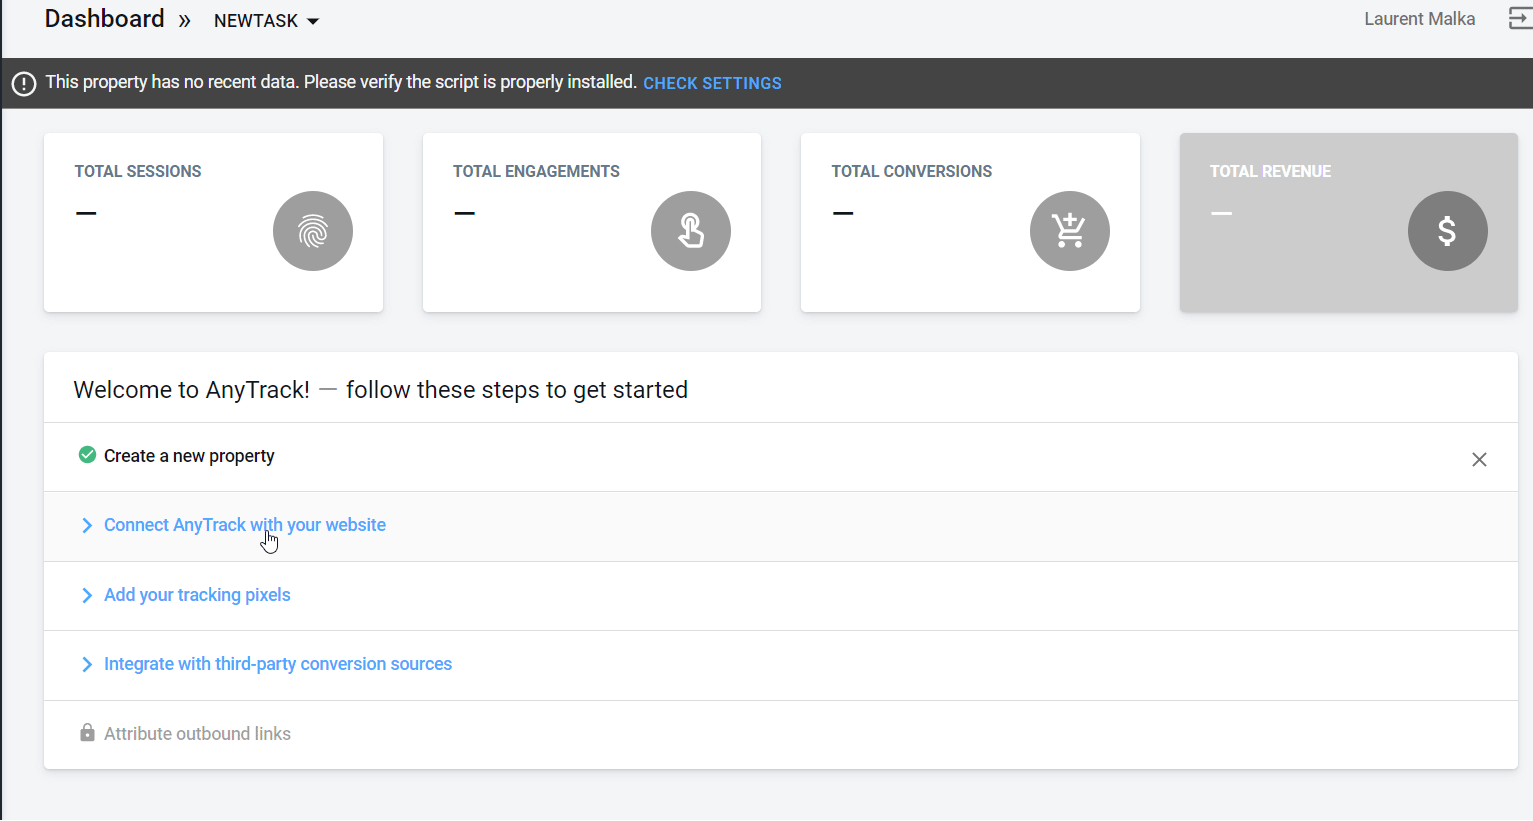Viewport: 1533px width, 821px height.
Task: Dismiss the welcome steps with the X
Action: (1479, 459)
